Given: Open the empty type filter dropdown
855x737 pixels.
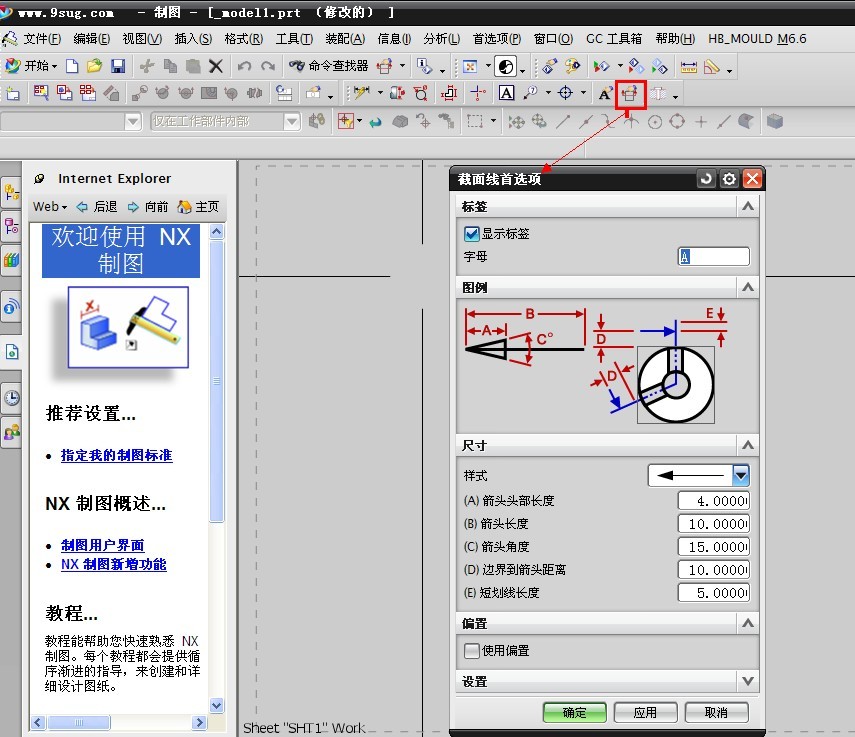Looking at the screenshot, I should 133,122.
